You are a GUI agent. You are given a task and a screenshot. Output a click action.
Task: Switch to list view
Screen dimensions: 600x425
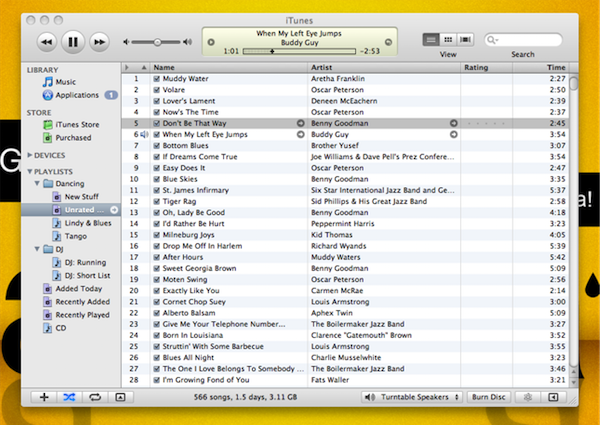(x=431, y=39)
